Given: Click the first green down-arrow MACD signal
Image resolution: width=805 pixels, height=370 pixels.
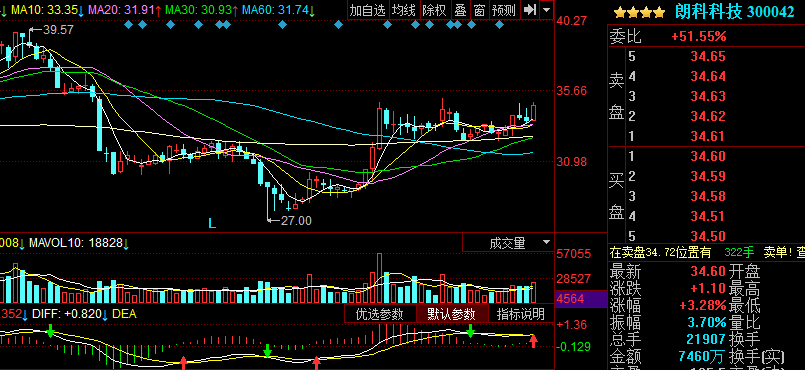Looking at the screenshot, I should coord(50,330).
